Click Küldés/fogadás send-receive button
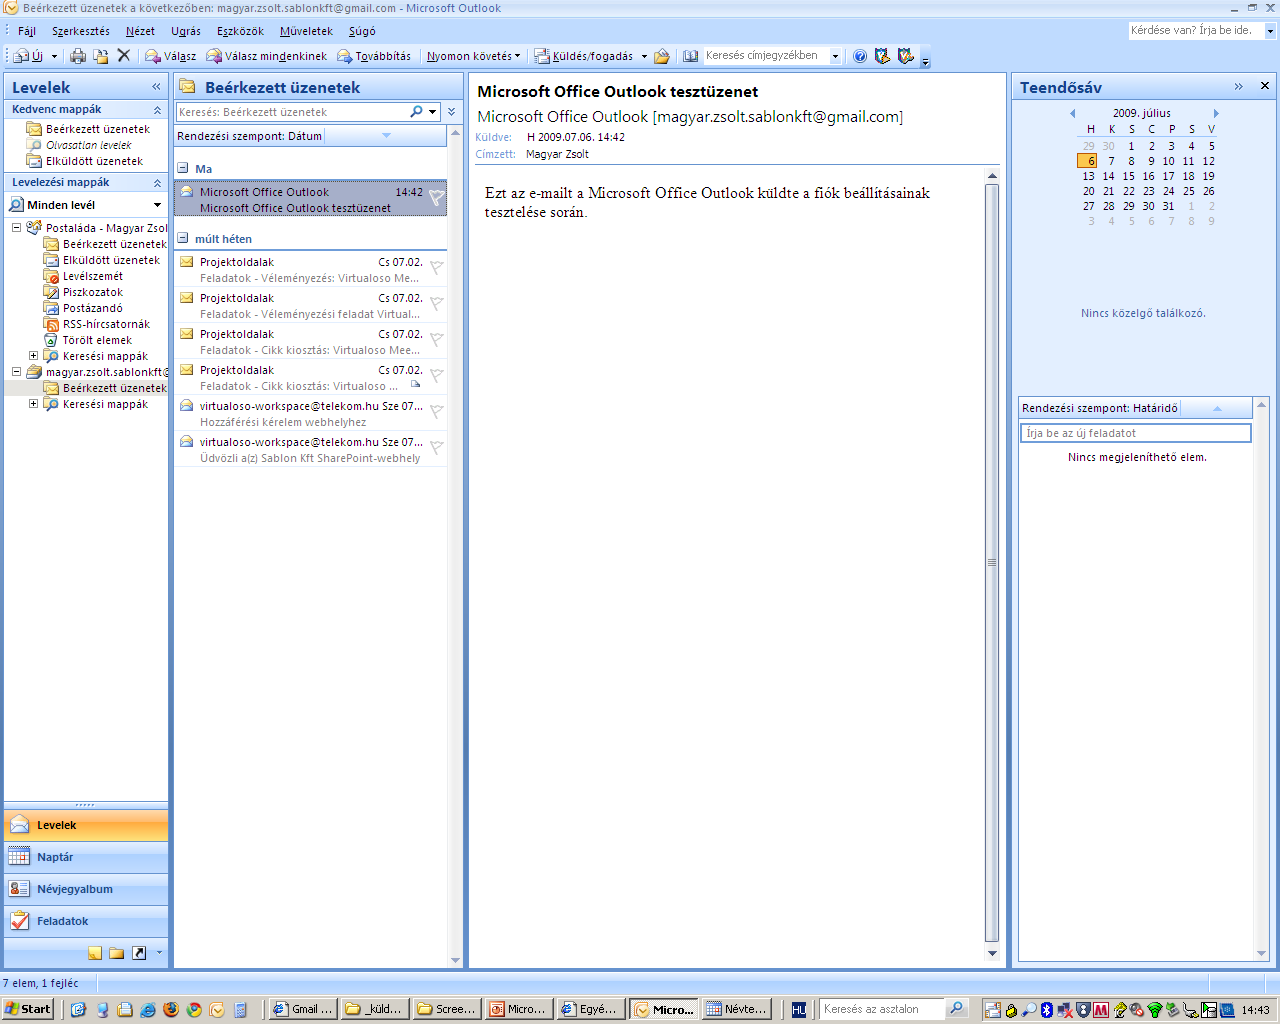Screen dimensions: 1280x1024 (x=584, y=56)
